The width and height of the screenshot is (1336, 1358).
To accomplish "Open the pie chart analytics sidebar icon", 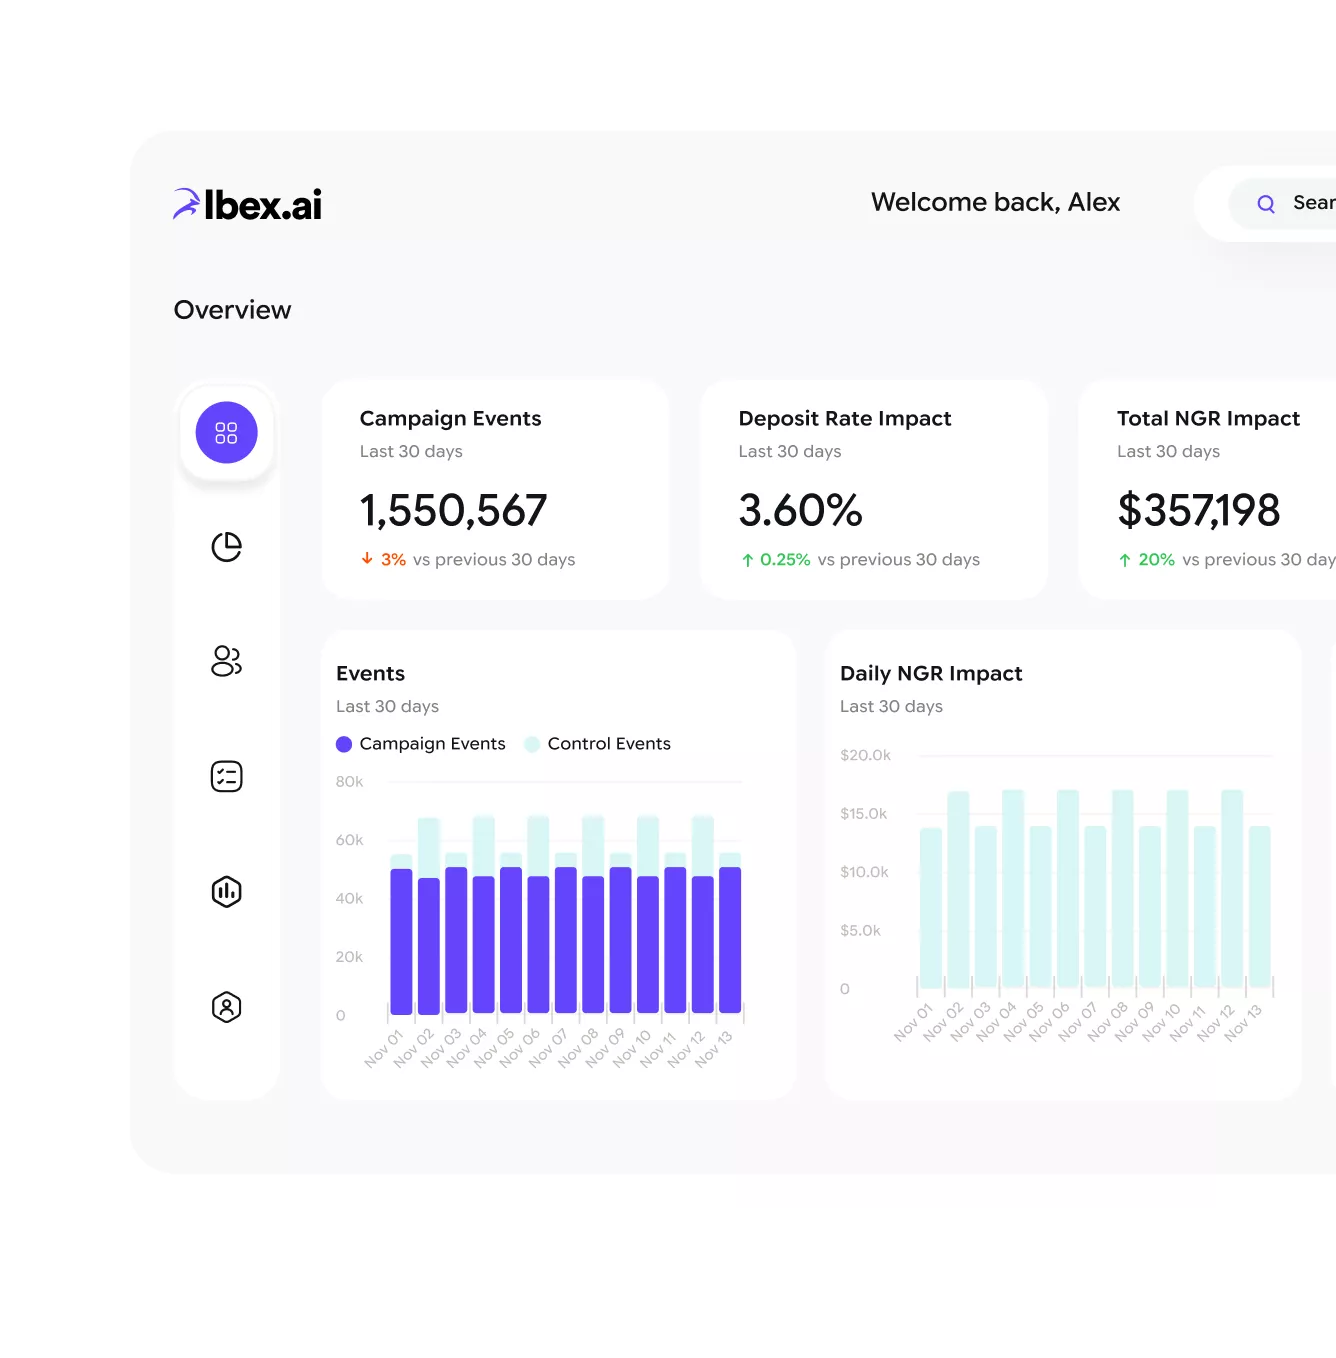I will tap(227, 547).
